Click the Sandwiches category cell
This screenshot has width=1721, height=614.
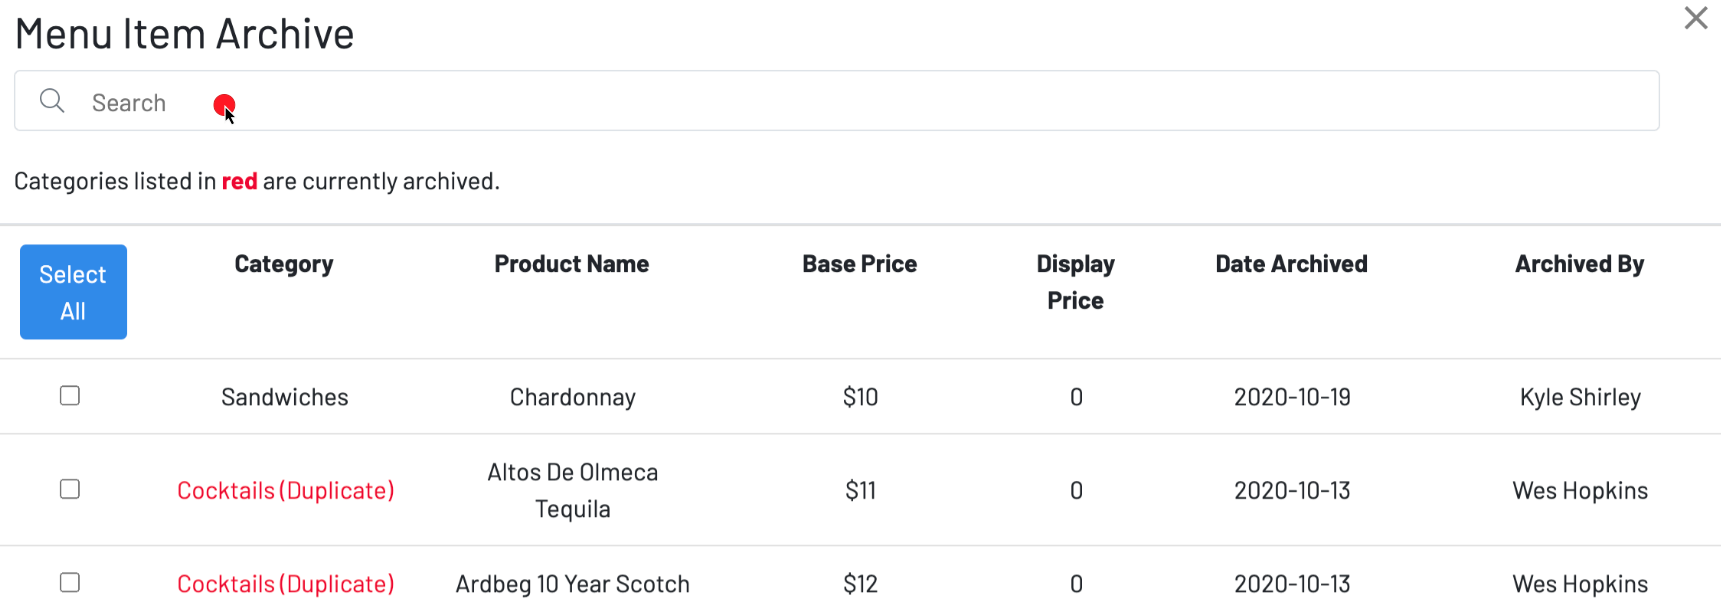tap(285, 397)
